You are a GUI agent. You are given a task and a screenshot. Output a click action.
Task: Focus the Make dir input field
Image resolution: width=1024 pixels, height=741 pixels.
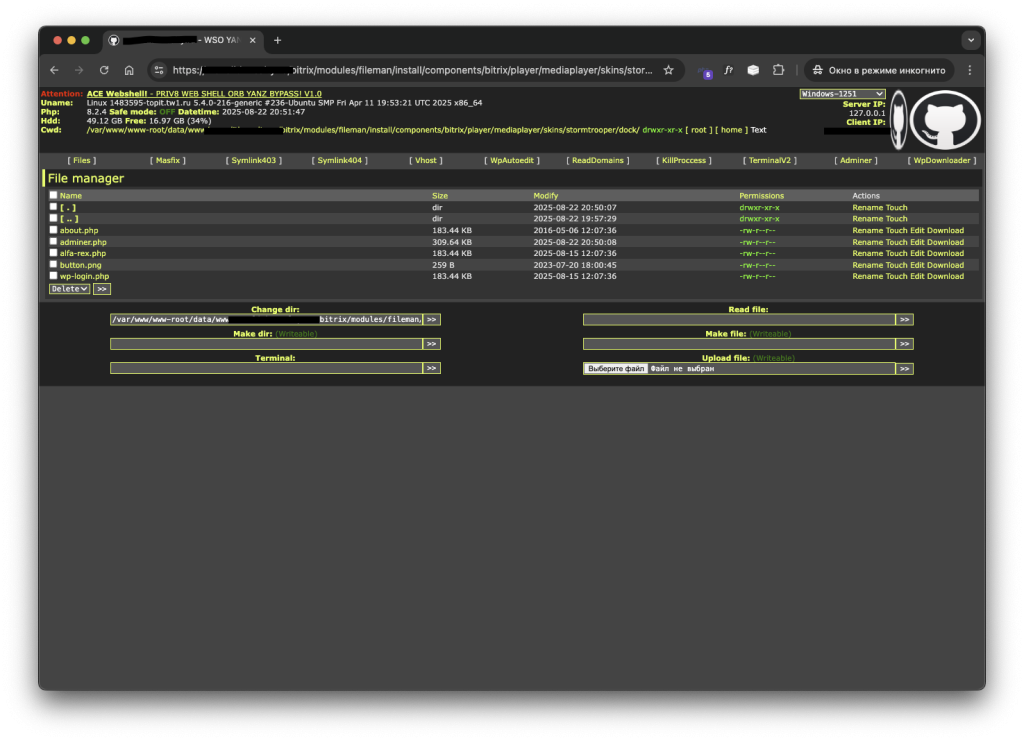pyautogui.click(x=266, y=343)
